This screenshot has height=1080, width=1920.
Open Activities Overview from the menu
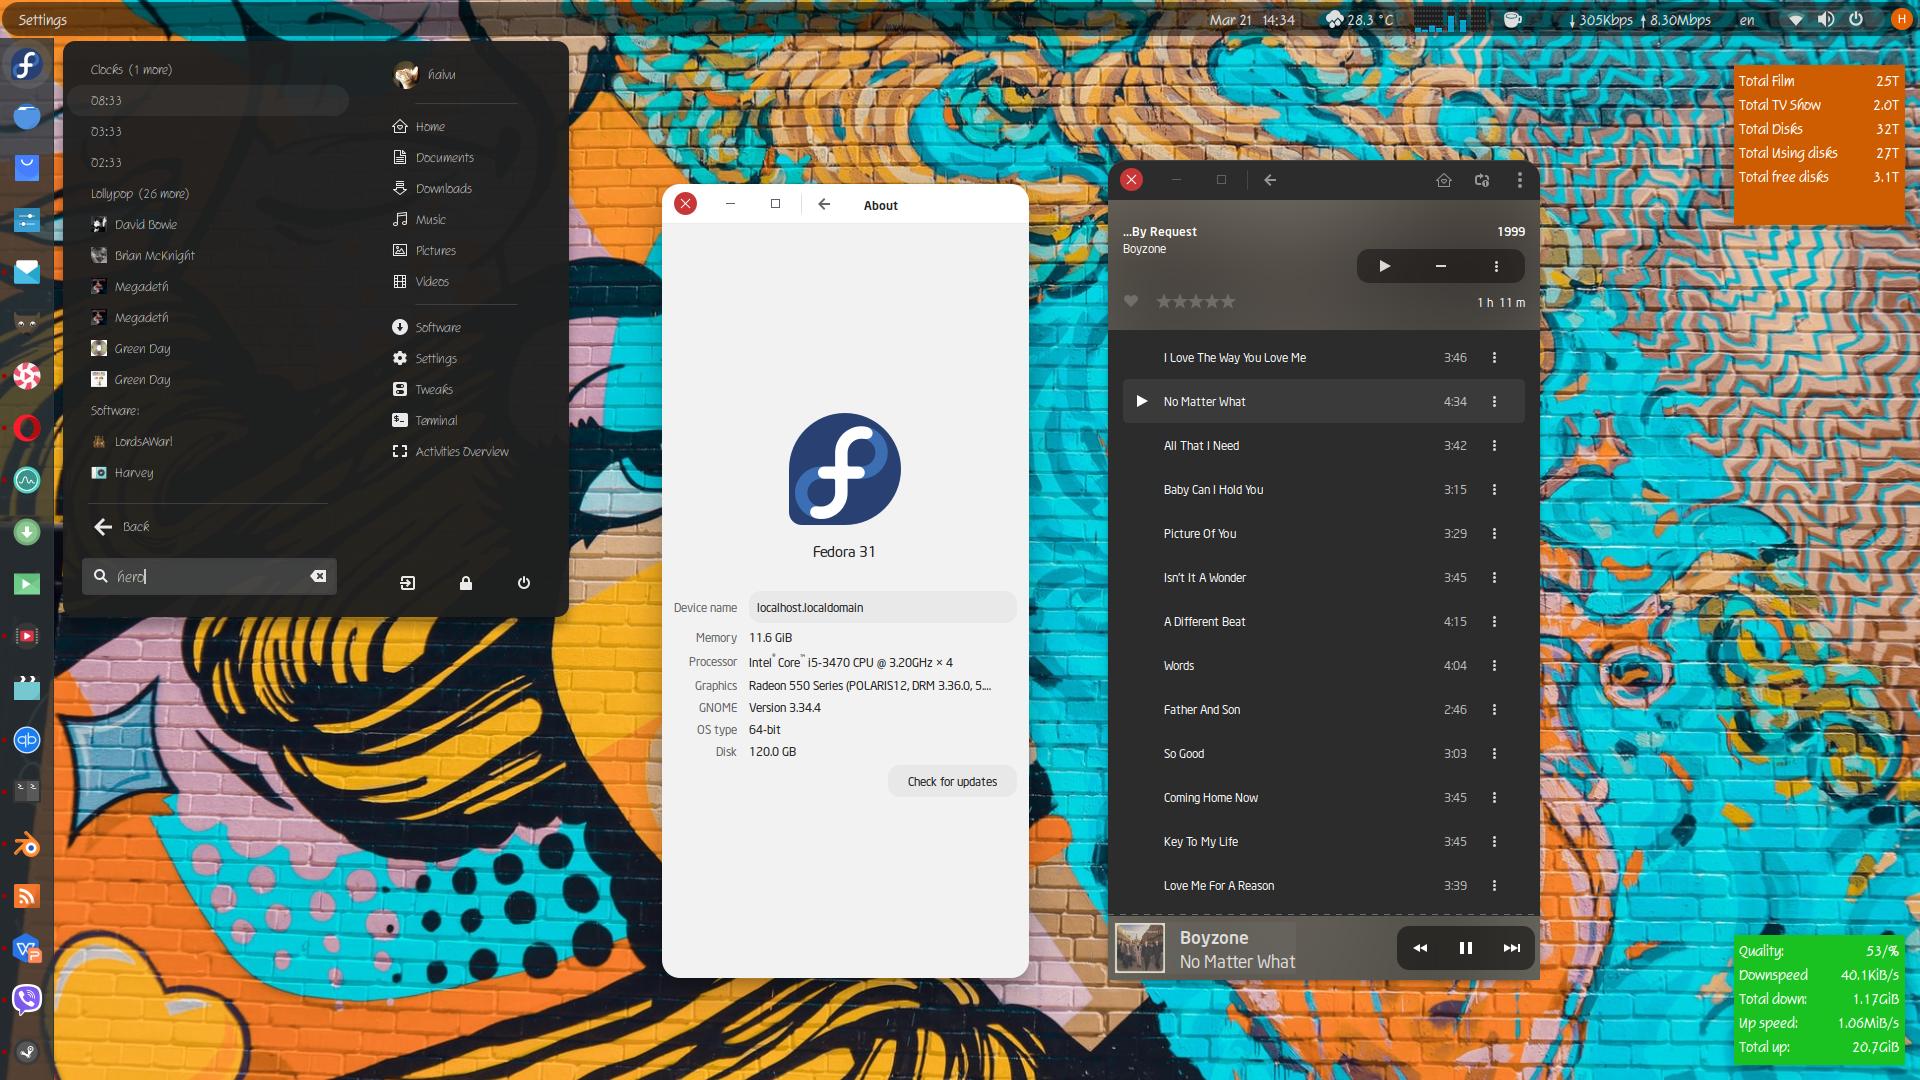pos(450,452)
